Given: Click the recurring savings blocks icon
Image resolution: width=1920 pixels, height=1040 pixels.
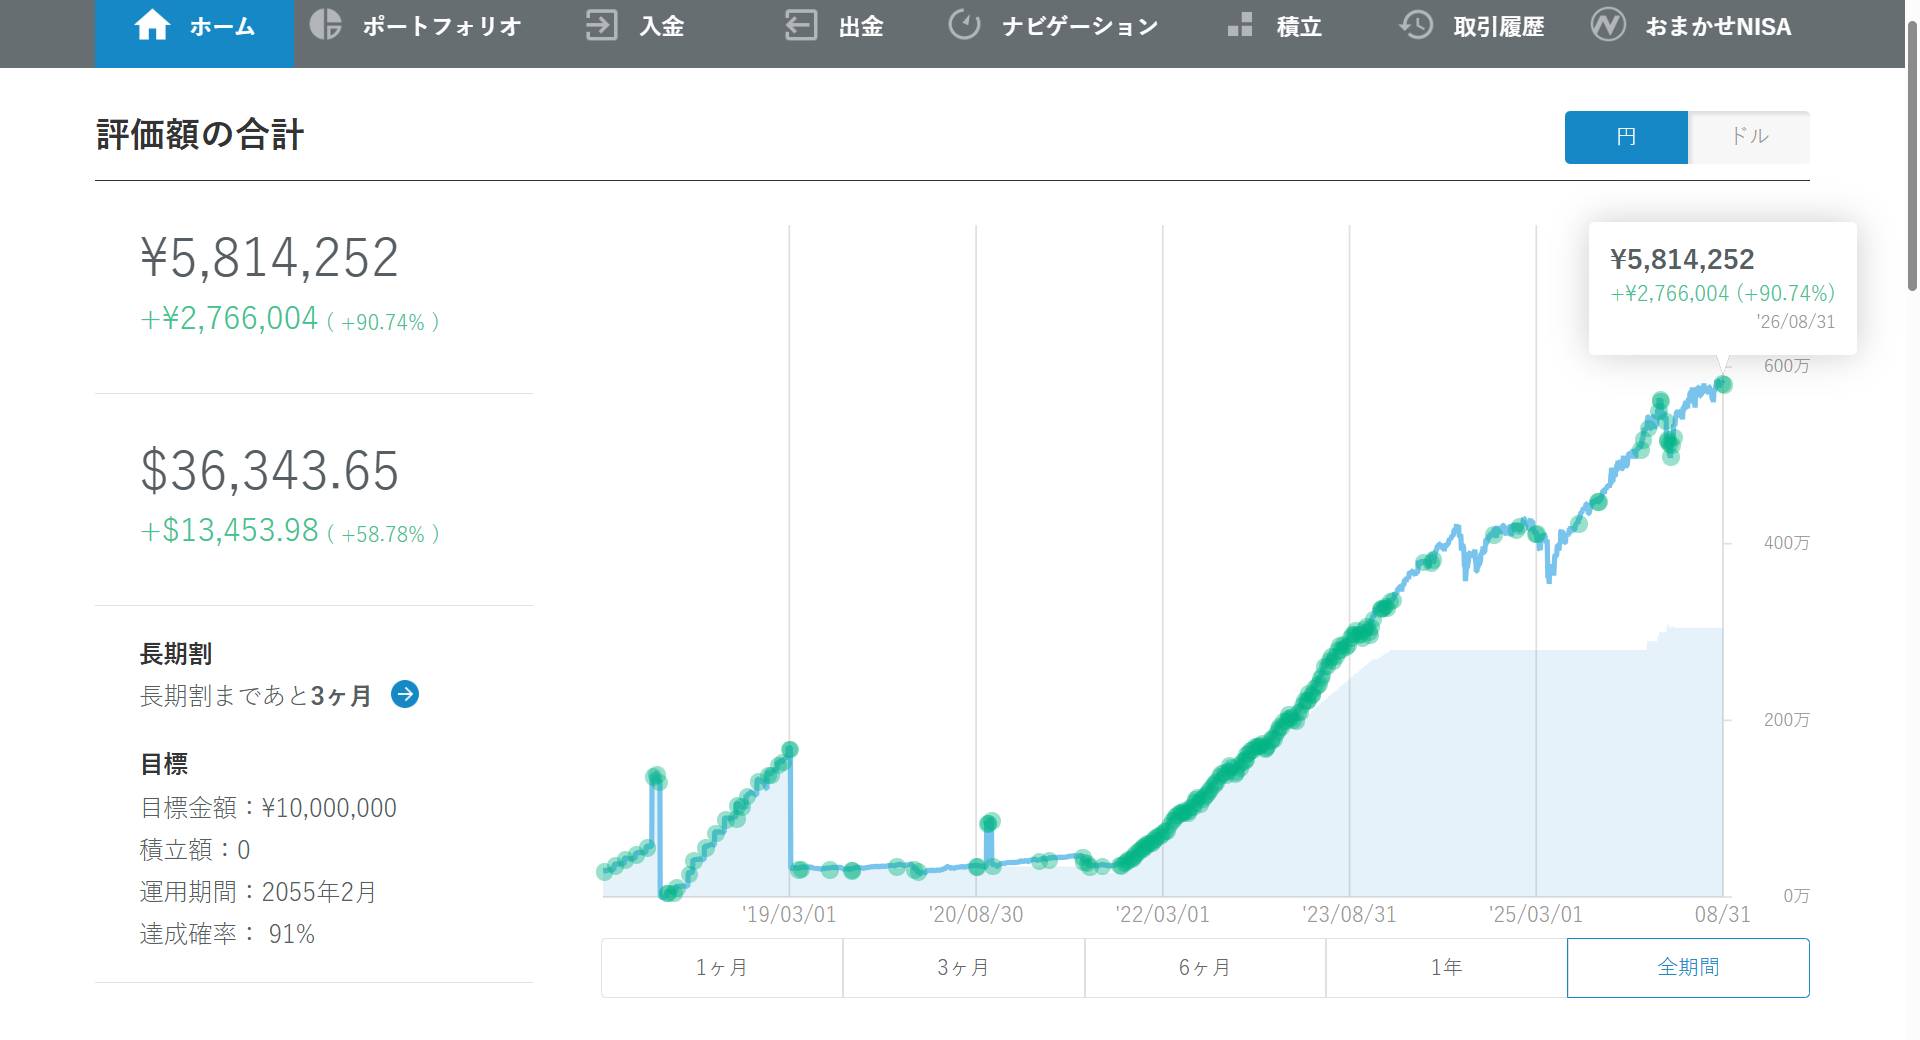Looking at the screenshot, I should (1240, 25).
